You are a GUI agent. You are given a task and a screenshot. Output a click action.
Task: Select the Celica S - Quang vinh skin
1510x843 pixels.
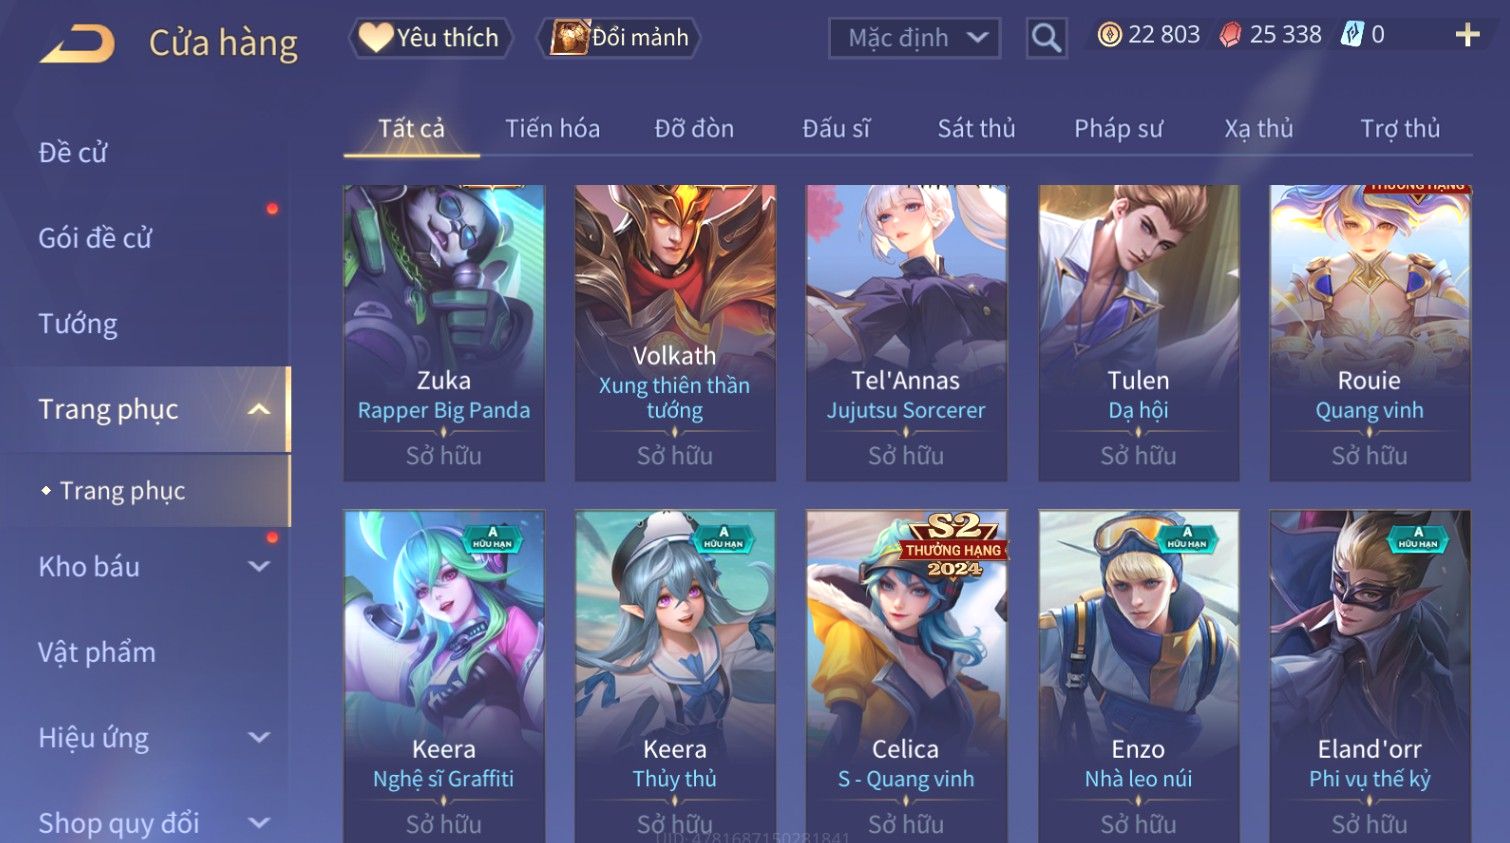click(906, 676)
